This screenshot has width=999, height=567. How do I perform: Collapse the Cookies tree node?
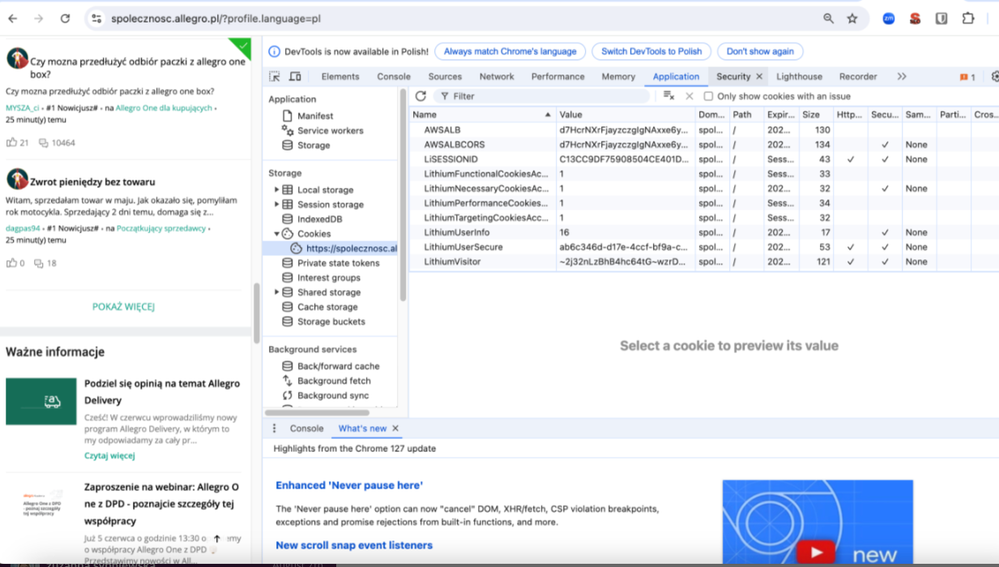pyautogui.click(x=277, y=233)
